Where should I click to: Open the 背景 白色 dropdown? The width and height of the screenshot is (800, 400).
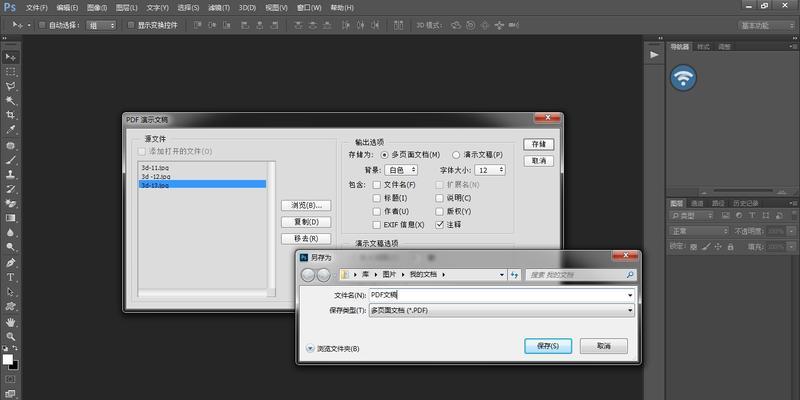[401, 170]
